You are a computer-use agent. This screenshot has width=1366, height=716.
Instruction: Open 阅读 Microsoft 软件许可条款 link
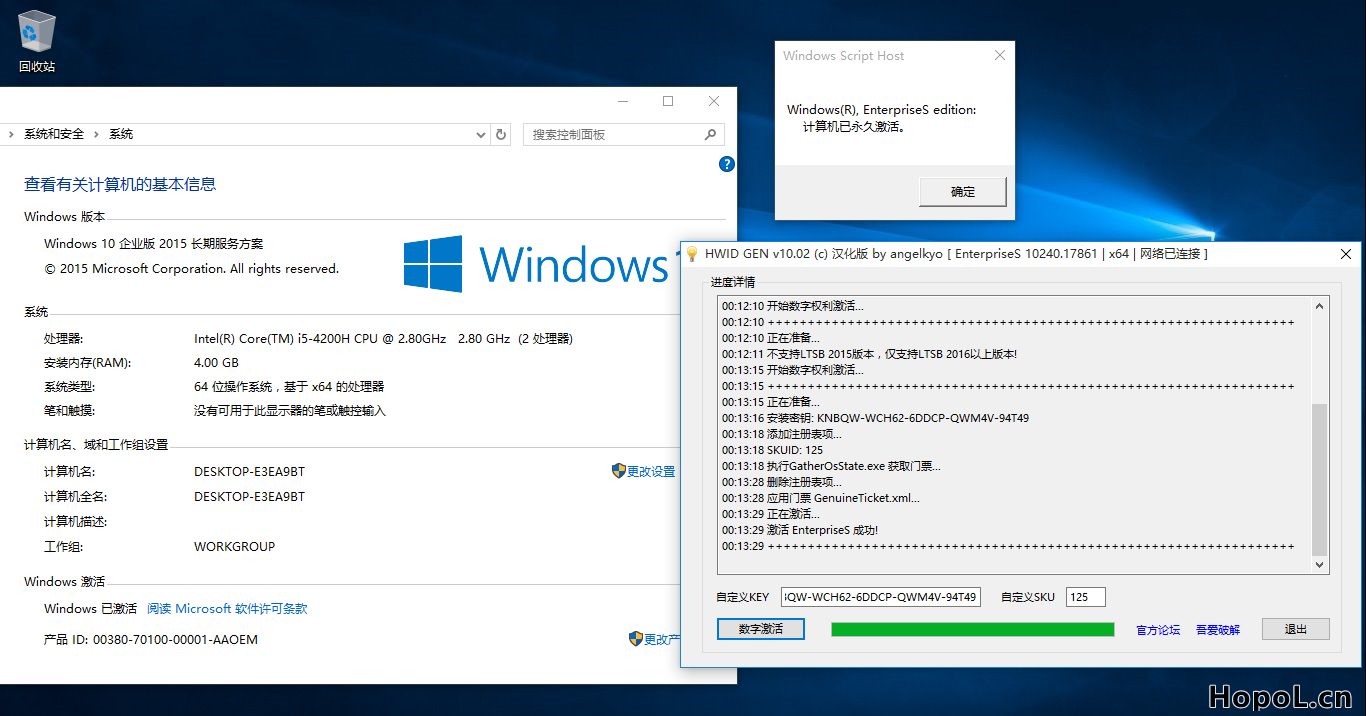227,609
